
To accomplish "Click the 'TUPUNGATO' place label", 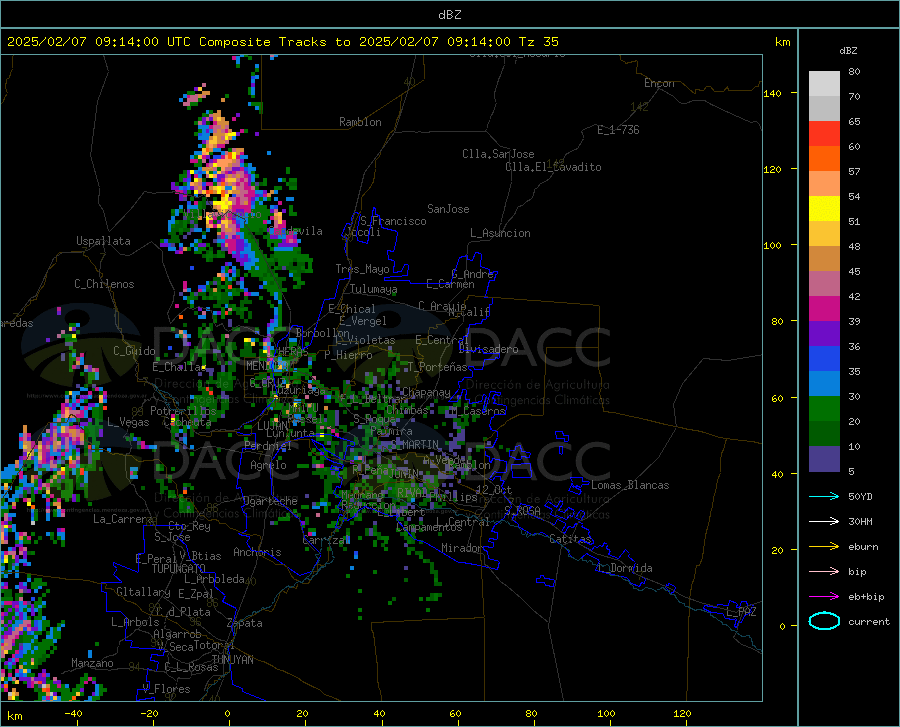I will (x=179, y=569).
